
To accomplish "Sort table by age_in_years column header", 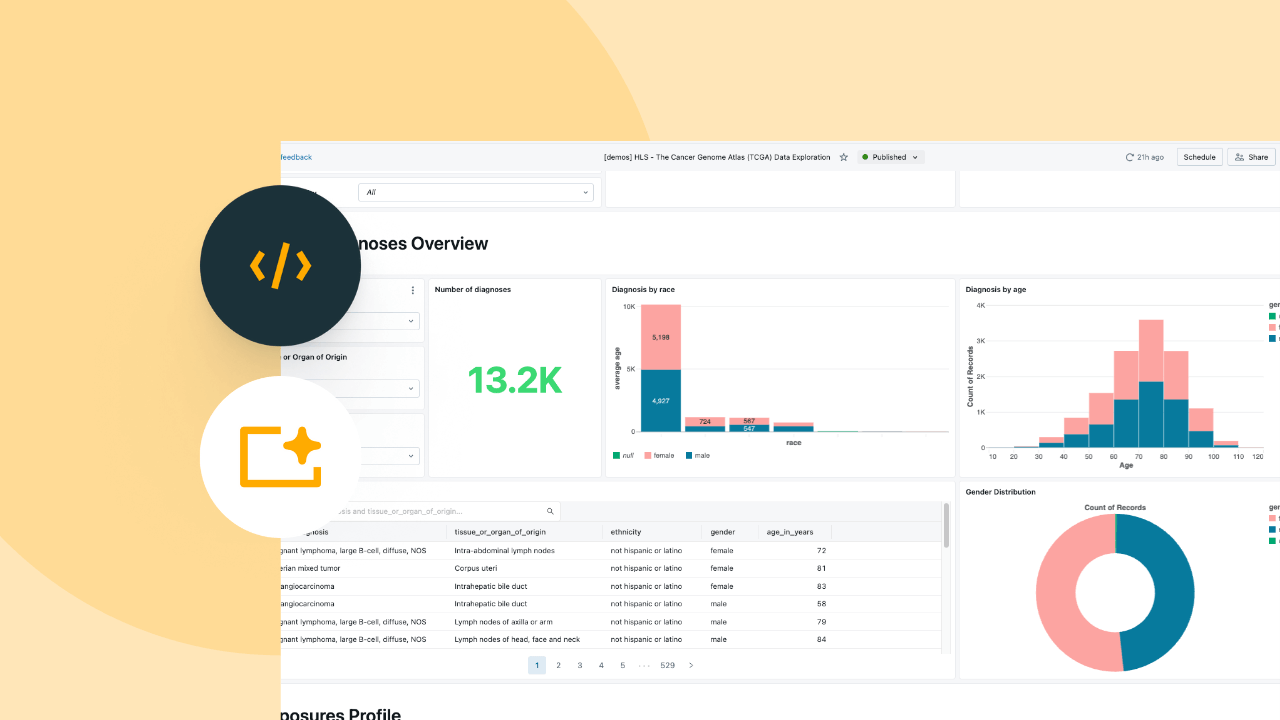I will (x=792, y=532).
